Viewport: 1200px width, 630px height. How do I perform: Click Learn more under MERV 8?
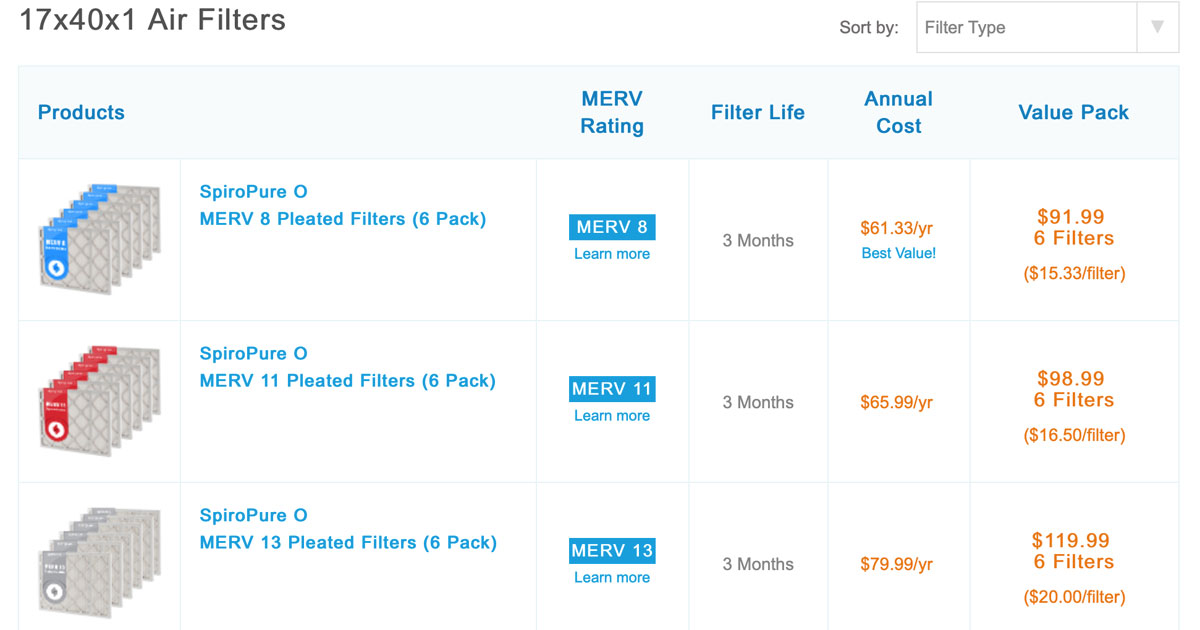pyautogui.click(x=612, y=254)
